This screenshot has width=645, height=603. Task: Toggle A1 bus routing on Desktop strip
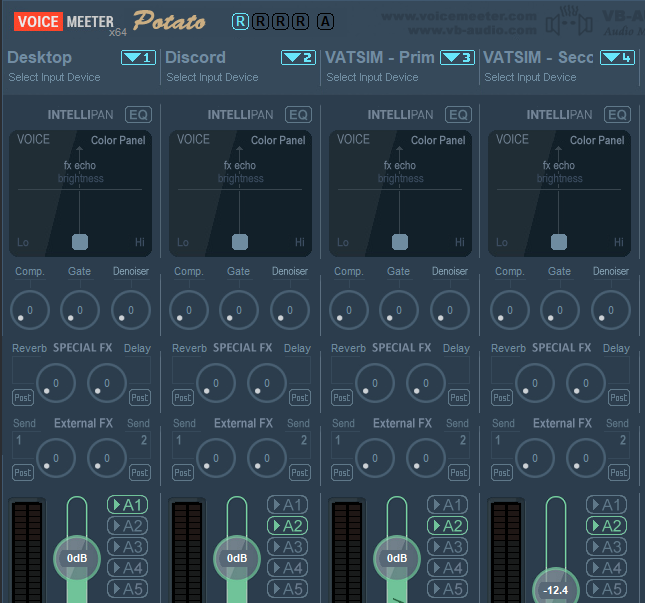tap(128, 505)
